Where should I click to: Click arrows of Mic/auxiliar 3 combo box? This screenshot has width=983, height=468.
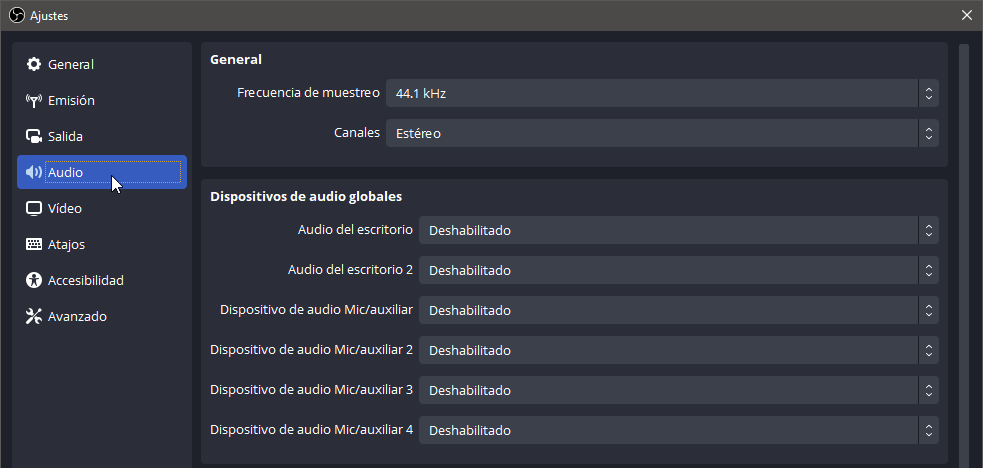pos(928,390)
